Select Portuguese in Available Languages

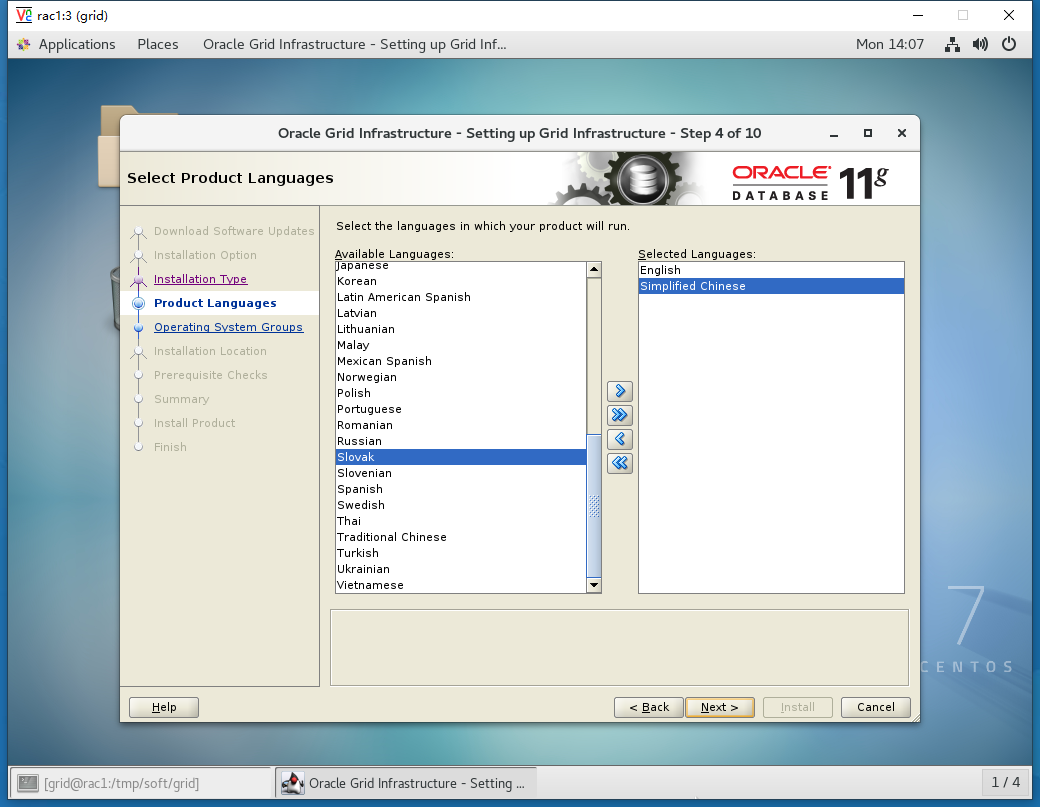[x=460, y=409]
